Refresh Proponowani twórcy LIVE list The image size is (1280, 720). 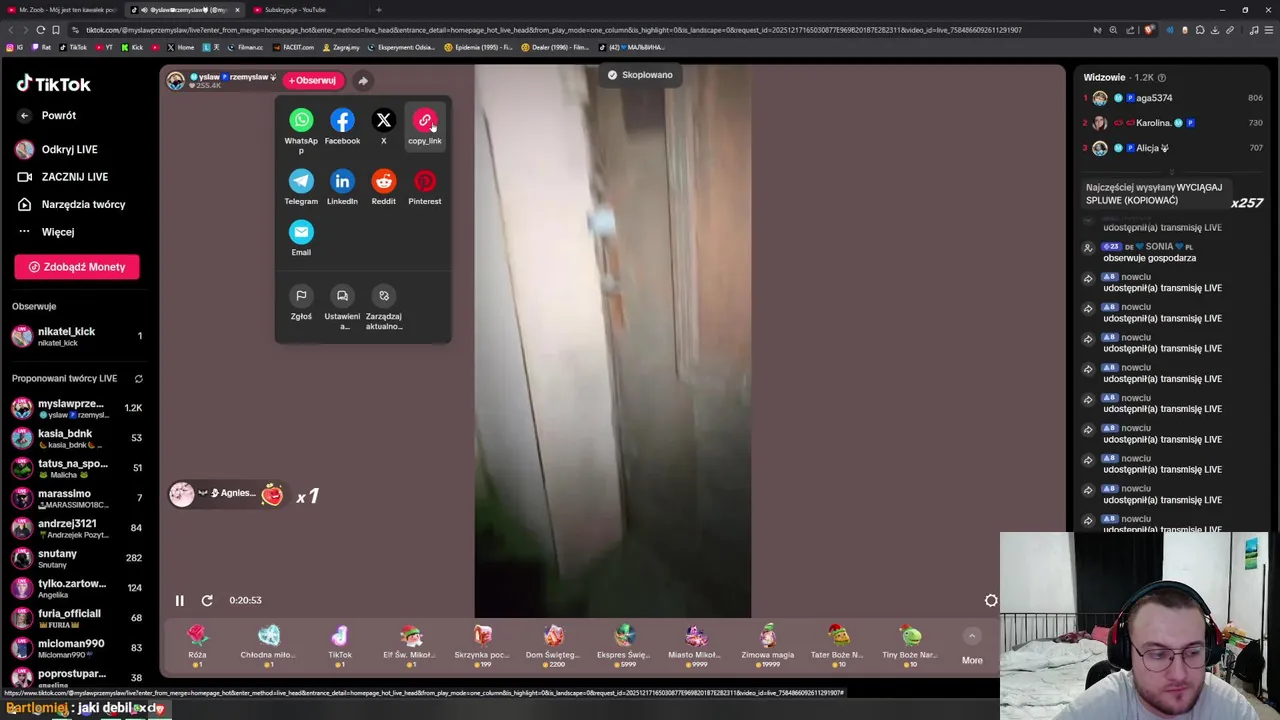138,379
